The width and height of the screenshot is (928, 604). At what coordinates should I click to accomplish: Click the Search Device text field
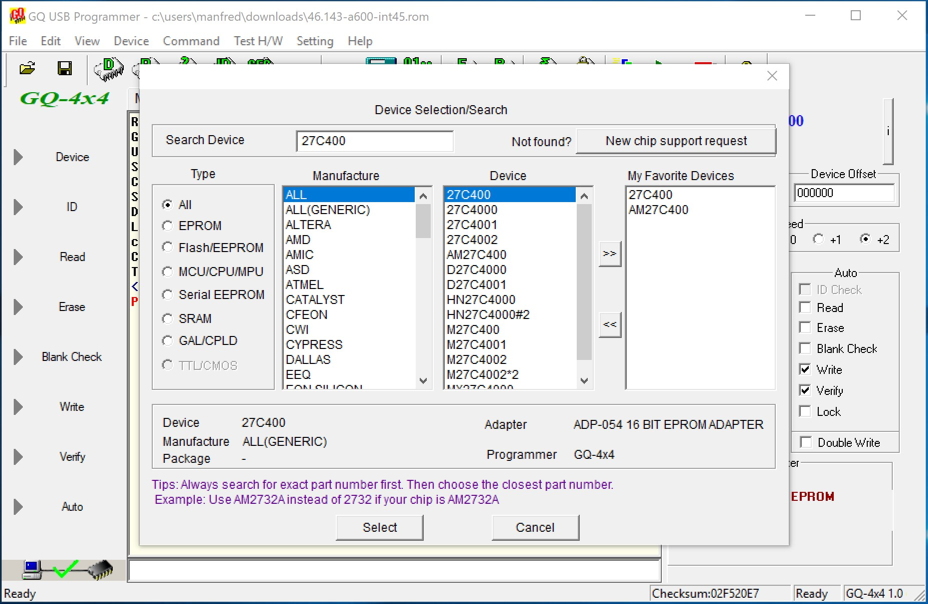374,141
